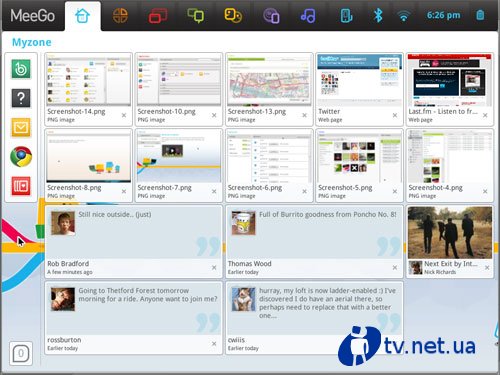Dismiss Rob Bradford's status update
Image resolution: width=500 pixels, height=375 pixels.
[x=214, y=268]
